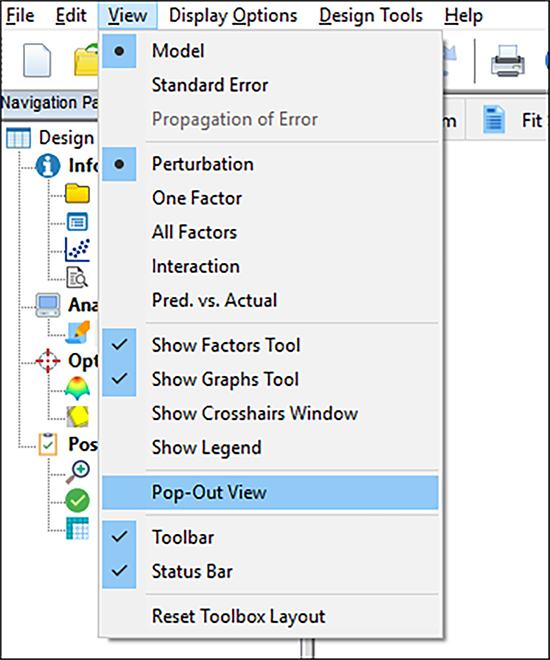Open the Design Tools menu
Screen dimensions: 550x660
tap(371, 16)
